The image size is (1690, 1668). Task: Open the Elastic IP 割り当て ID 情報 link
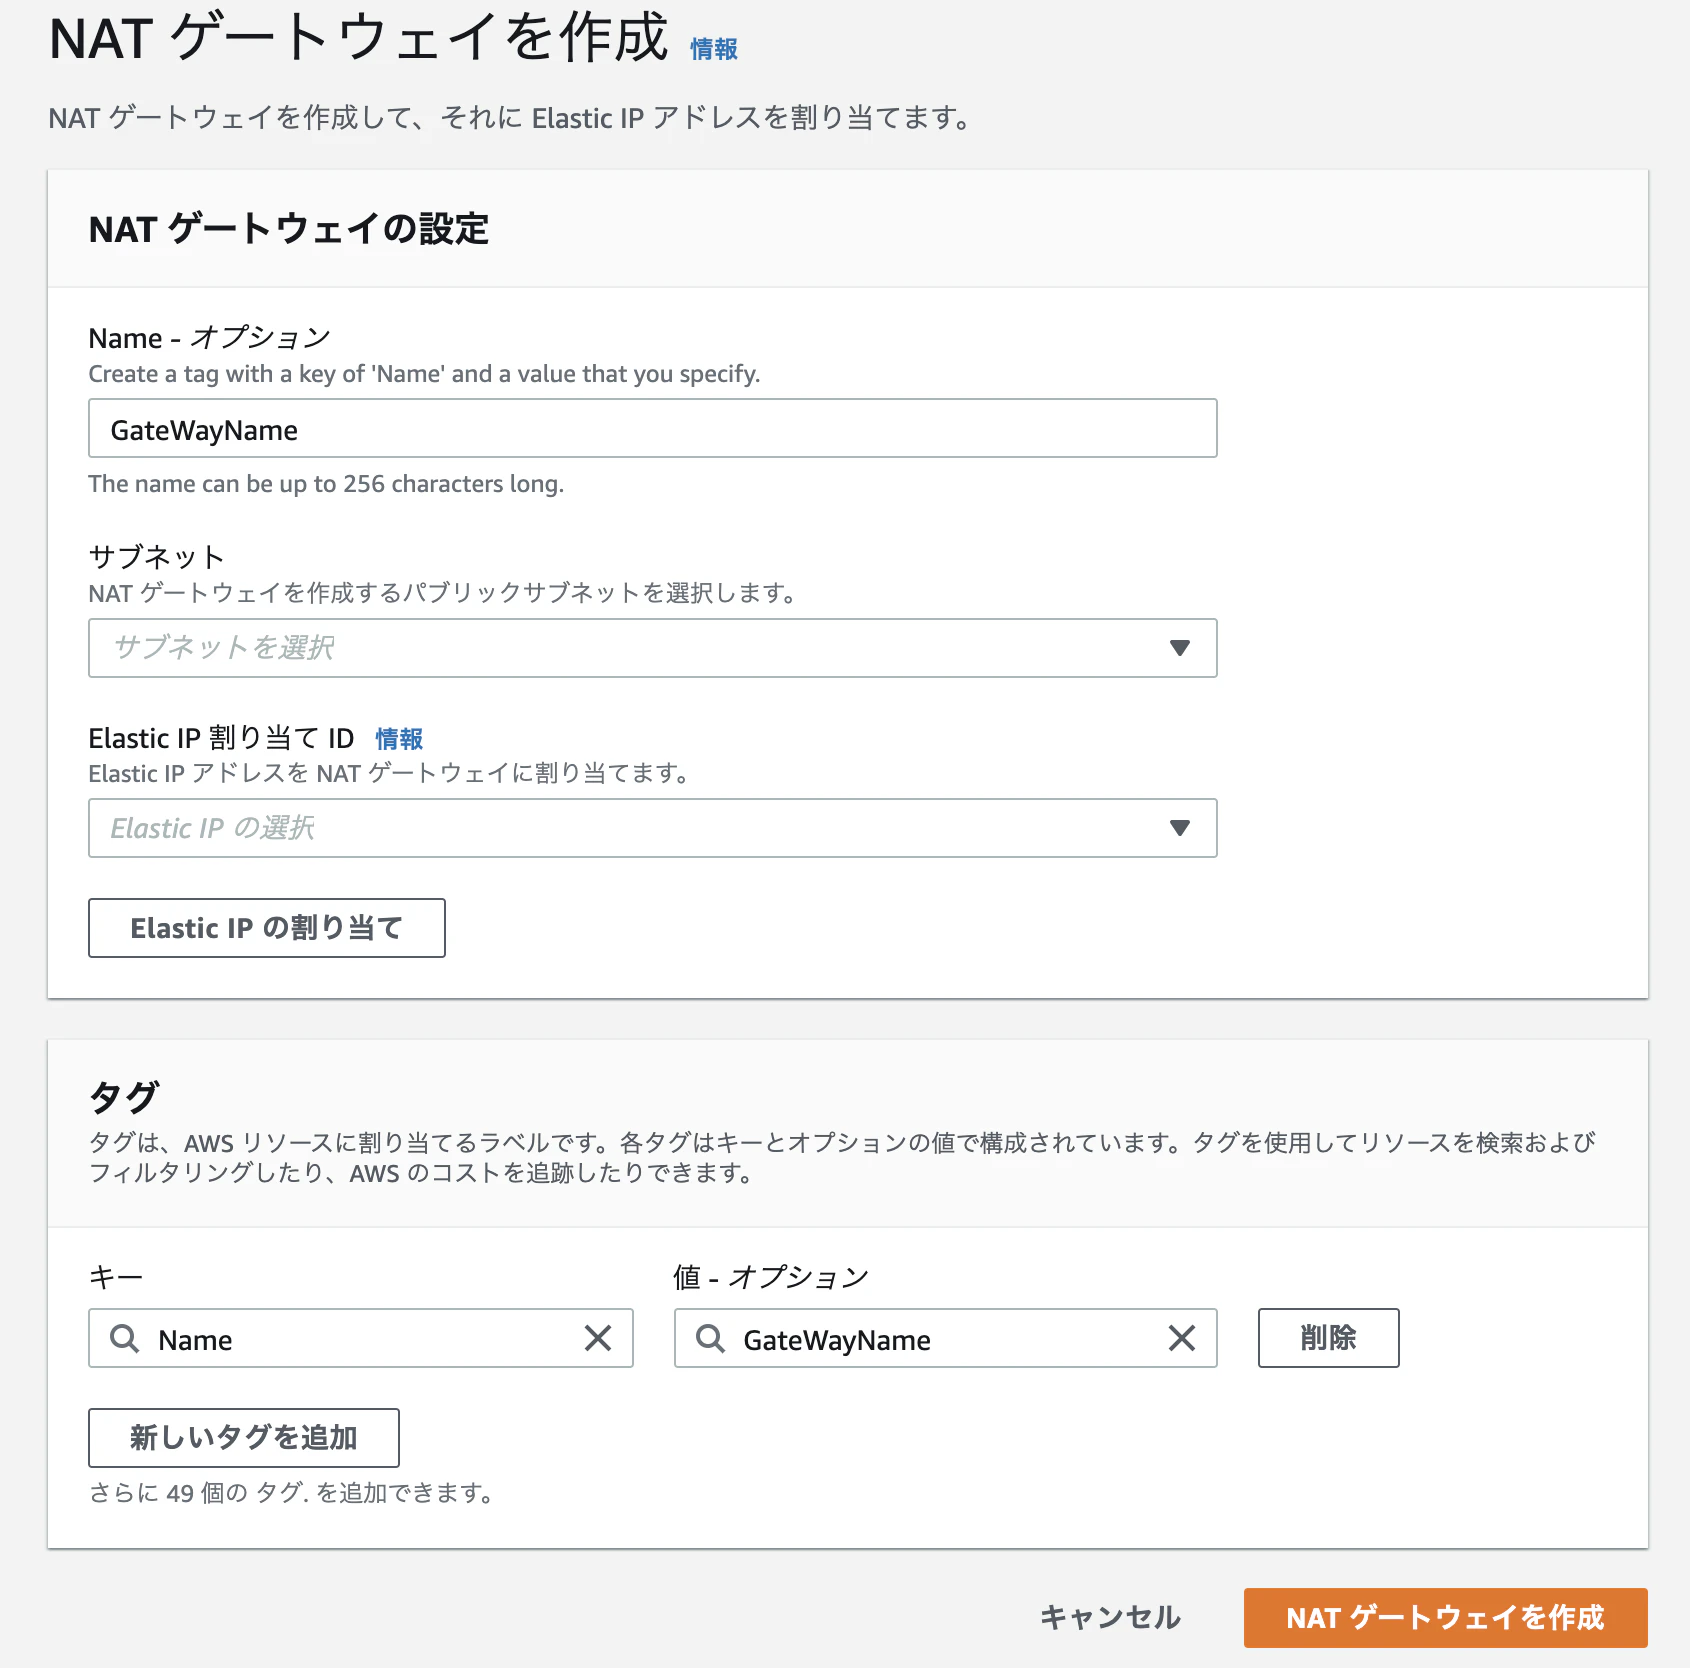(397, 738)
